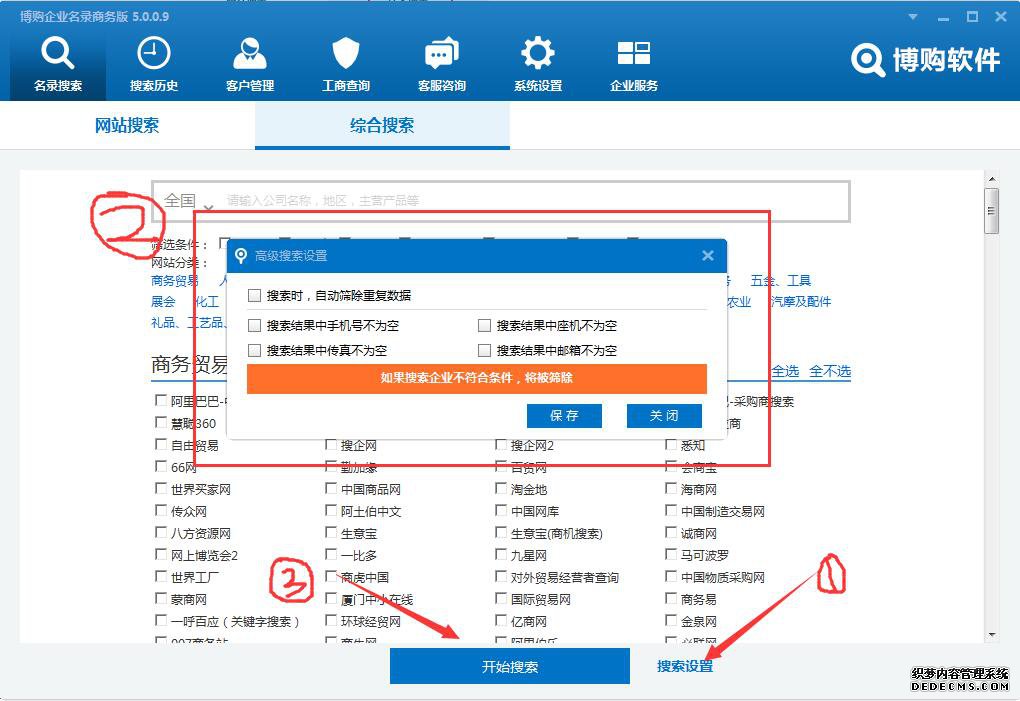1020x701 pixels.
Task: Open 搜索历史 clock icon
Action: point(154,53)
